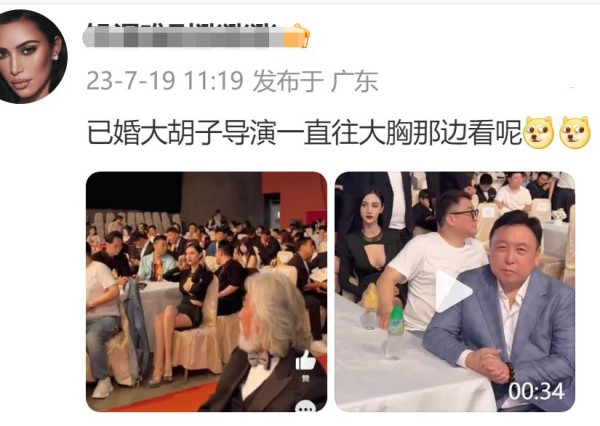Tap the 赞 label under the thumbs-up
Screen dimensions: 600x426
tap(305, 378)
